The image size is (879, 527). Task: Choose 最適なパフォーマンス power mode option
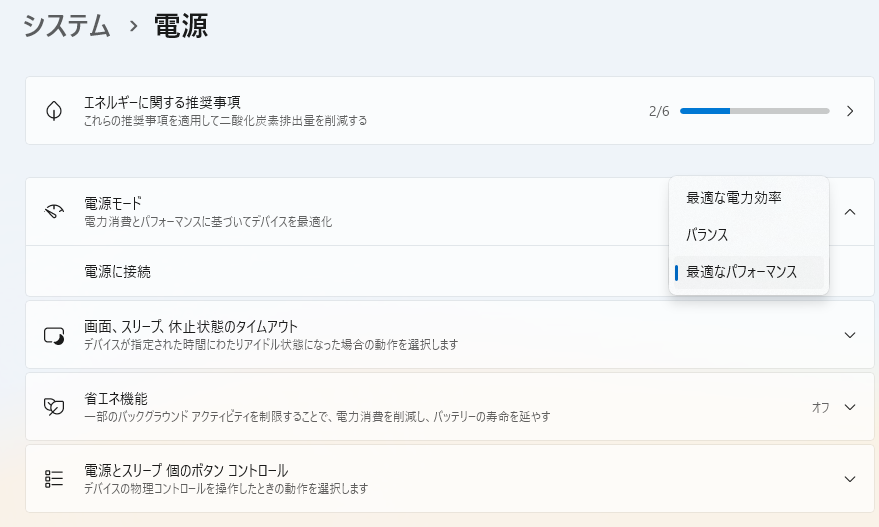(x=741, y=272)
